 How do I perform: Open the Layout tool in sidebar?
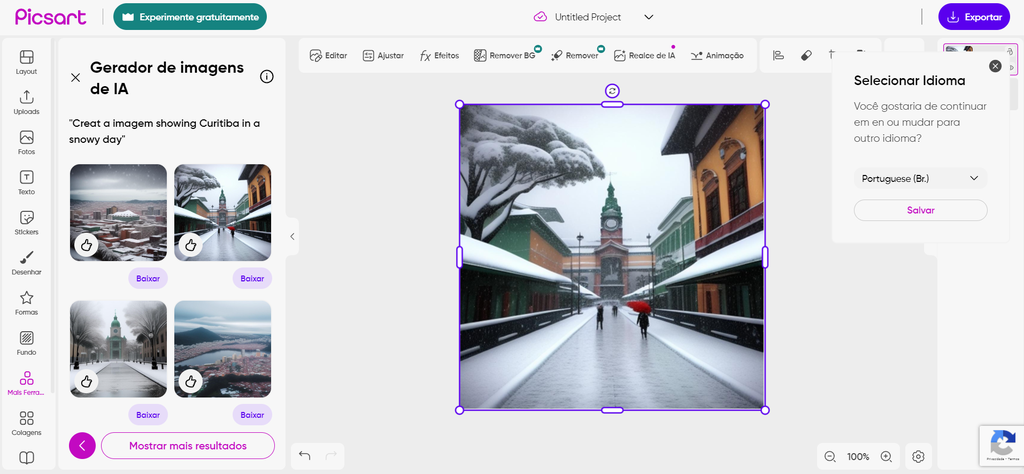[x=26, y=62]
